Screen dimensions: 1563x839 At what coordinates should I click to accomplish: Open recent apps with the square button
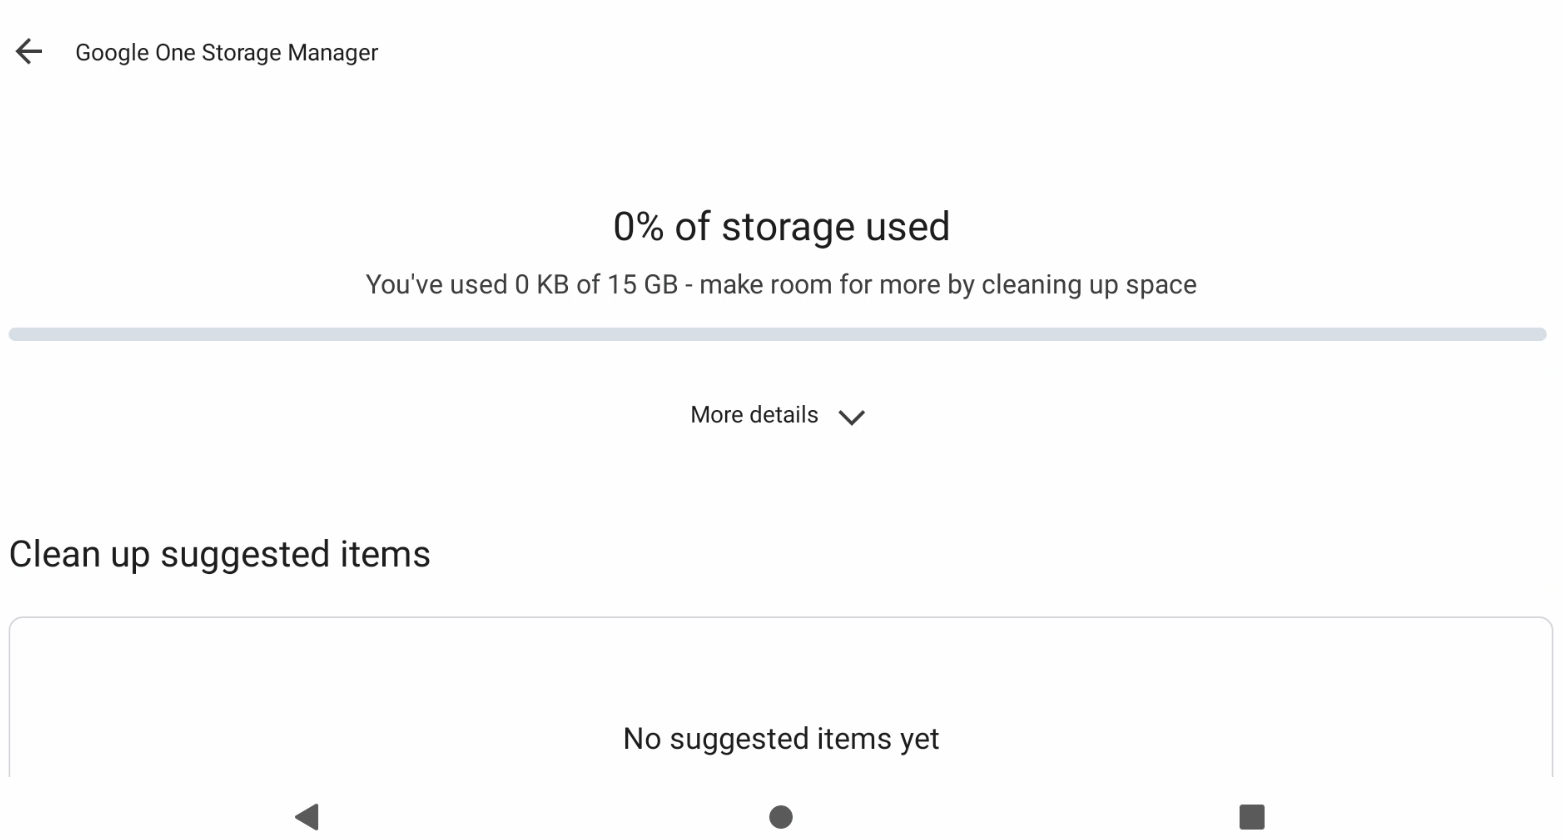pyautogui.click(x=1251, y=816)
